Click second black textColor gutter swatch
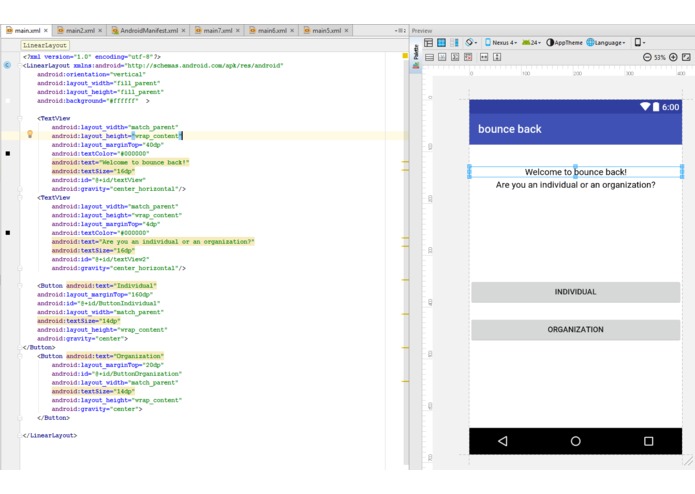This screenshot has height=494, width=695. (8, 233)
